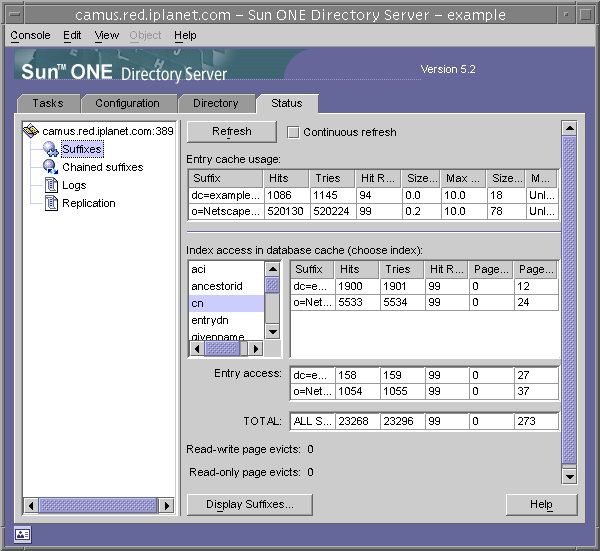The width and height of the screenshot is (600, 551).
Task: Click the main panel scroll up arrow
Action: pyautogui.click(x=569, y=128)
